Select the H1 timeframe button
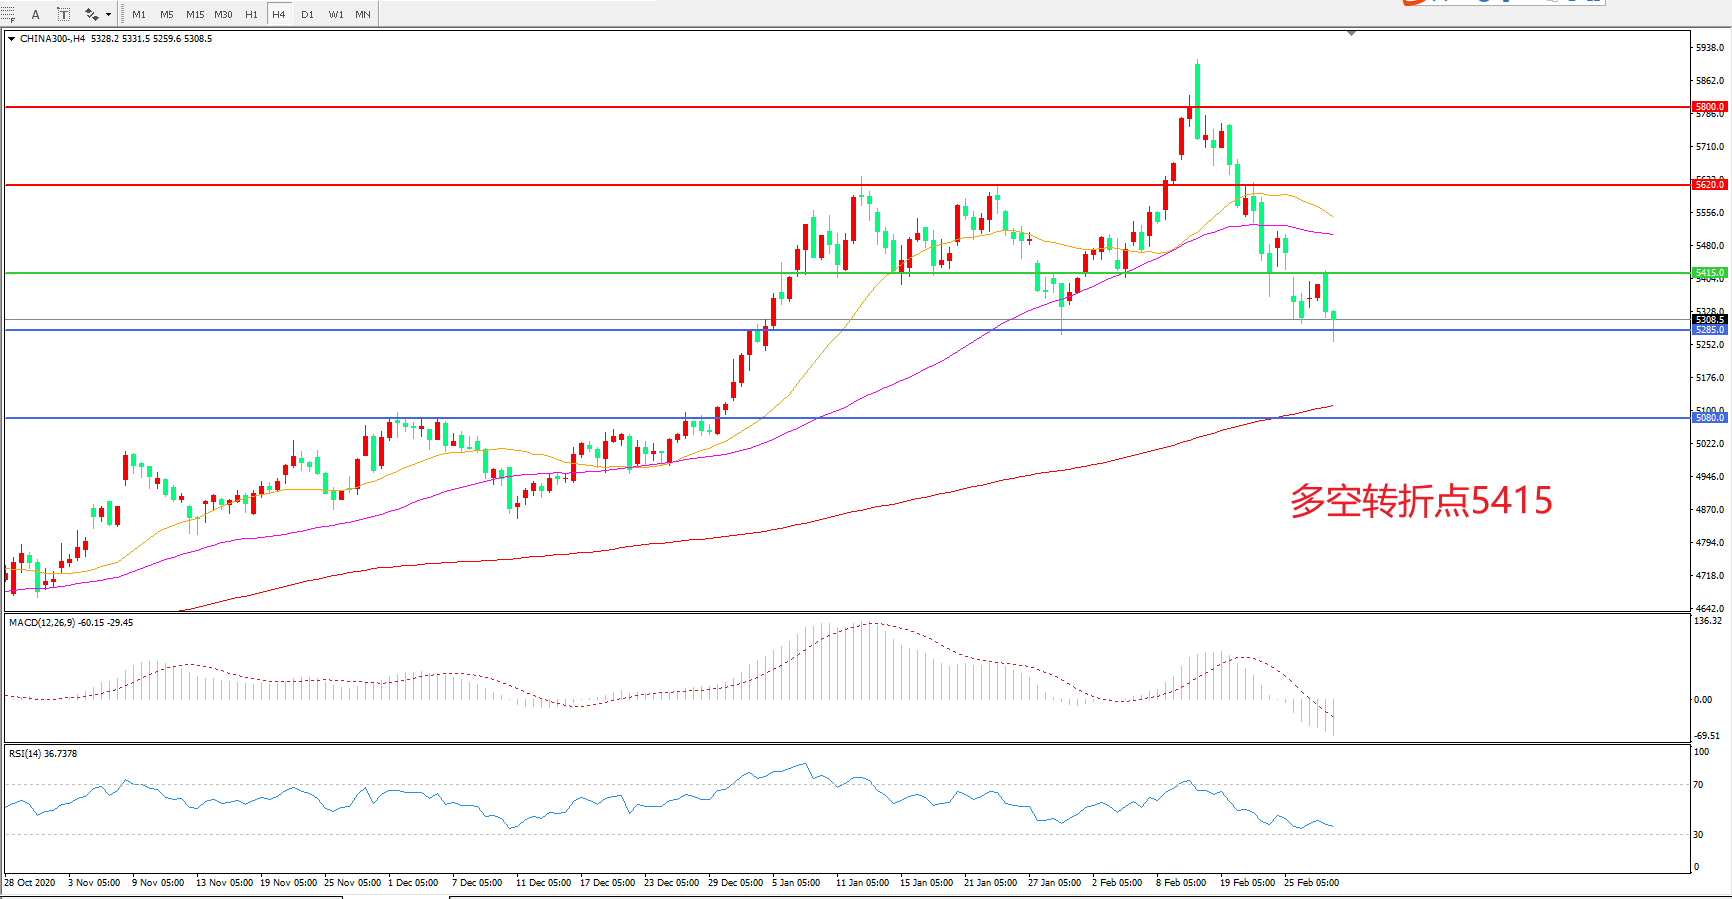The image size is (1732, 899). pyautogui.click(x=251, y=14)
